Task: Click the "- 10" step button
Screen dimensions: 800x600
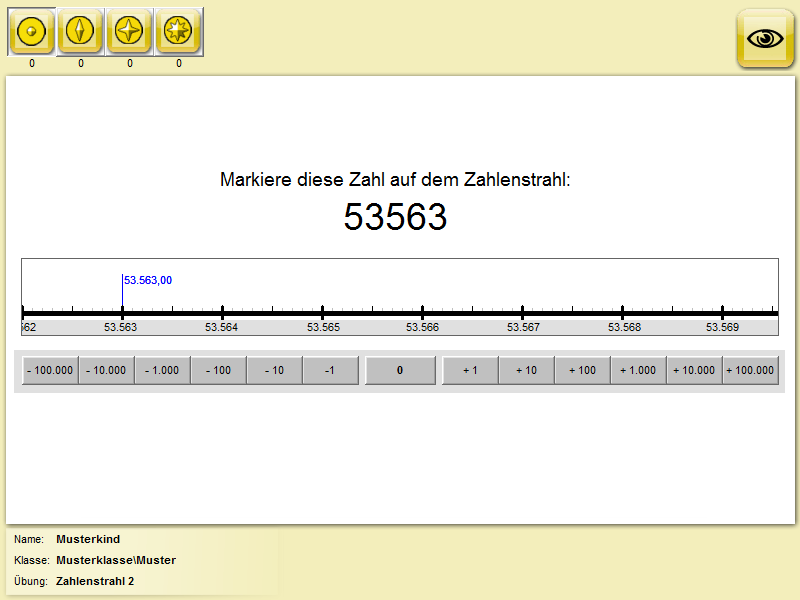Action: tap(274, 370)
